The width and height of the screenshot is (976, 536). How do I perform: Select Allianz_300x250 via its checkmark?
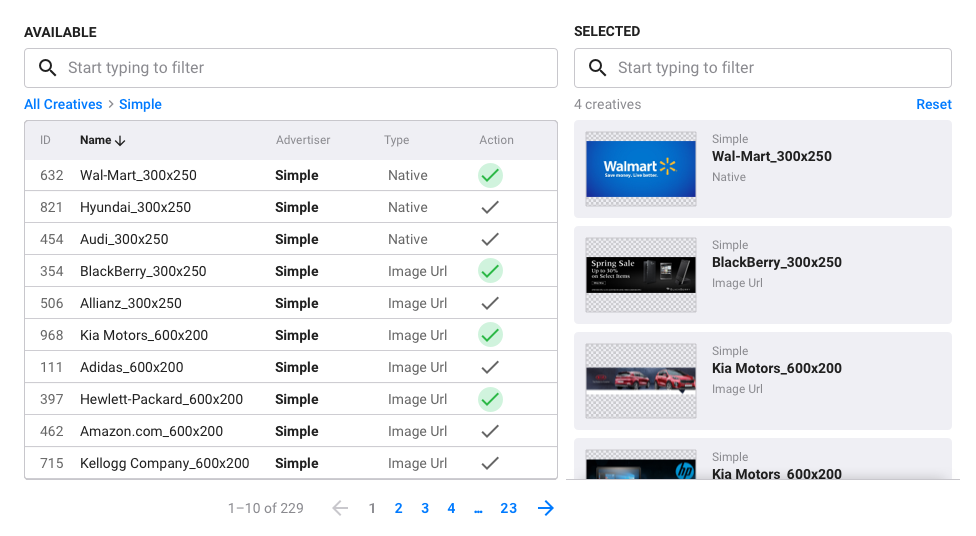pyautogui.click(x=490, y=303)
